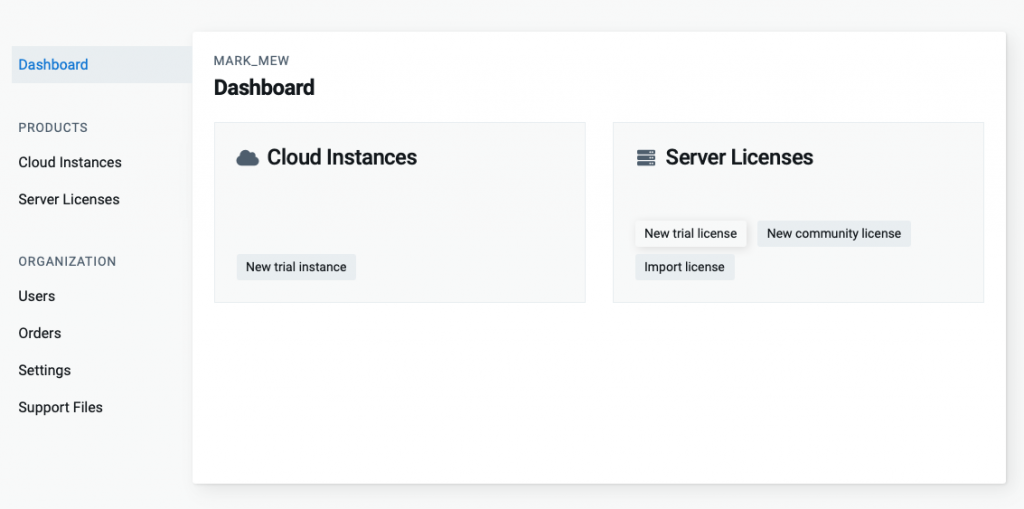Create a New community license
The height and width of the screenshot is (509, 1024).
coord(834,234)
